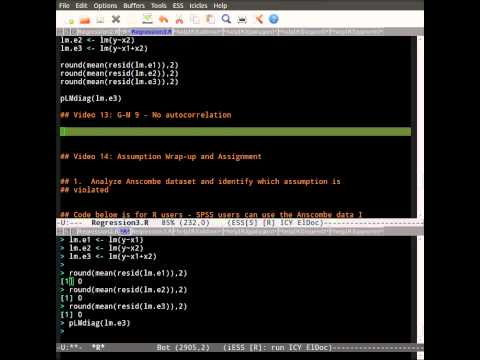Click 'round(mean(resid(lm.e1)),2)' in editor pane
The height and width of the screenshot is (360, 480).
119,65
